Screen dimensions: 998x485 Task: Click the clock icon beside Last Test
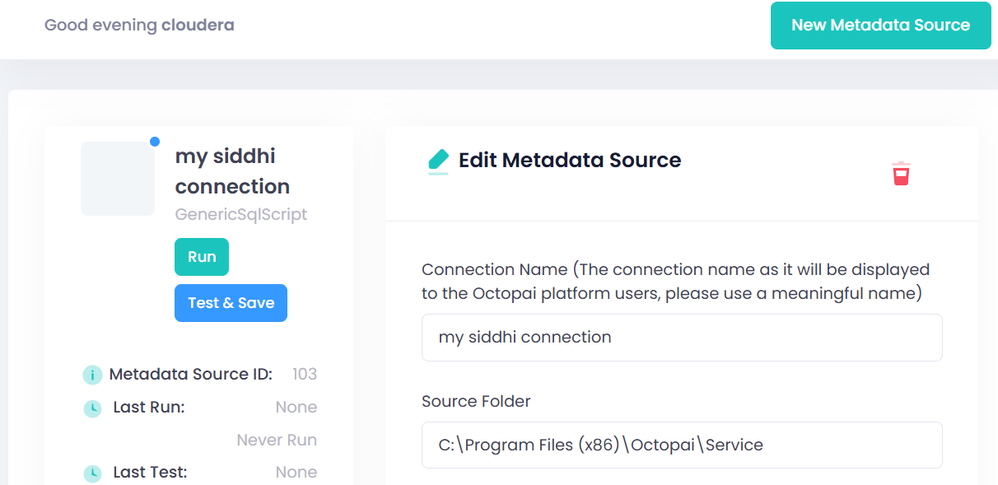point(92,473)
